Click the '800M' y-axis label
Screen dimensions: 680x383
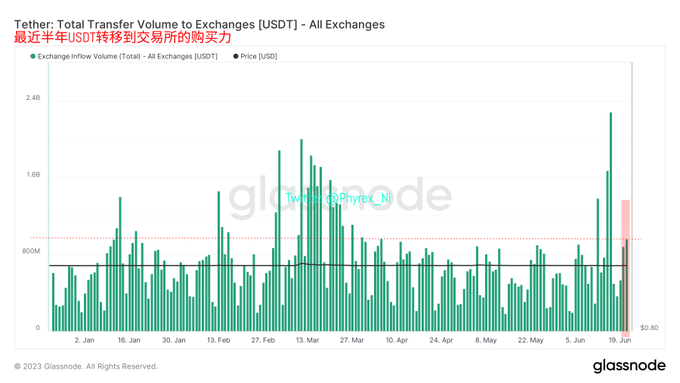pyautogui.click(x=31, y=251)
